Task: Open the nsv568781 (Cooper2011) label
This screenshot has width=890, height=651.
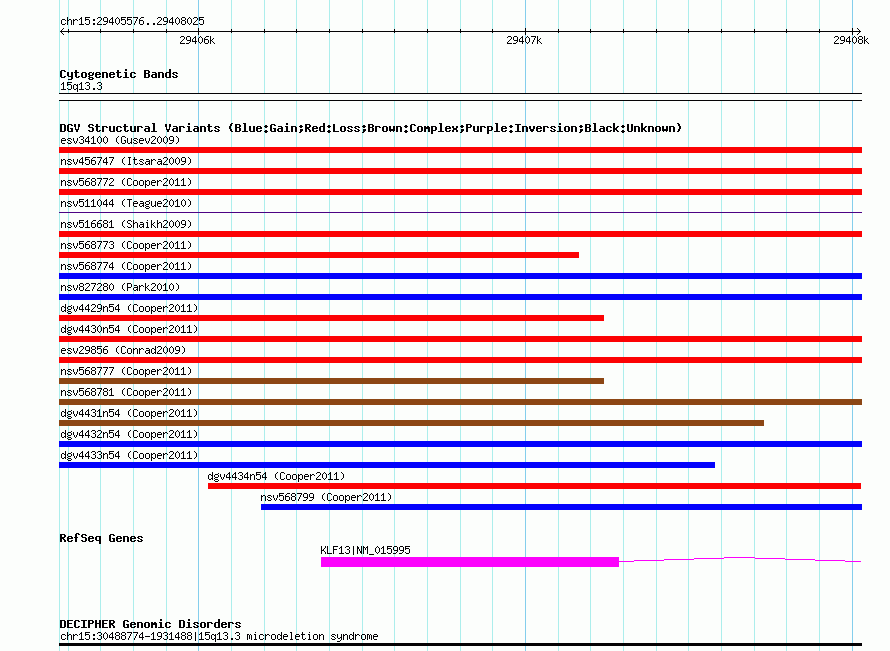Action: click(x=126, y=392)
